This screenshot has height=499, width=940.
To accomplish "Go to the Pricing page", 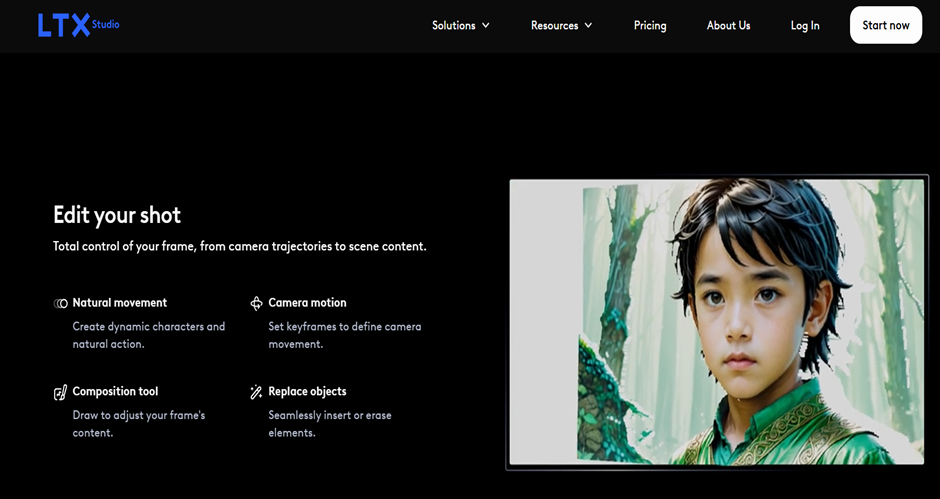I will pos(650,26).
